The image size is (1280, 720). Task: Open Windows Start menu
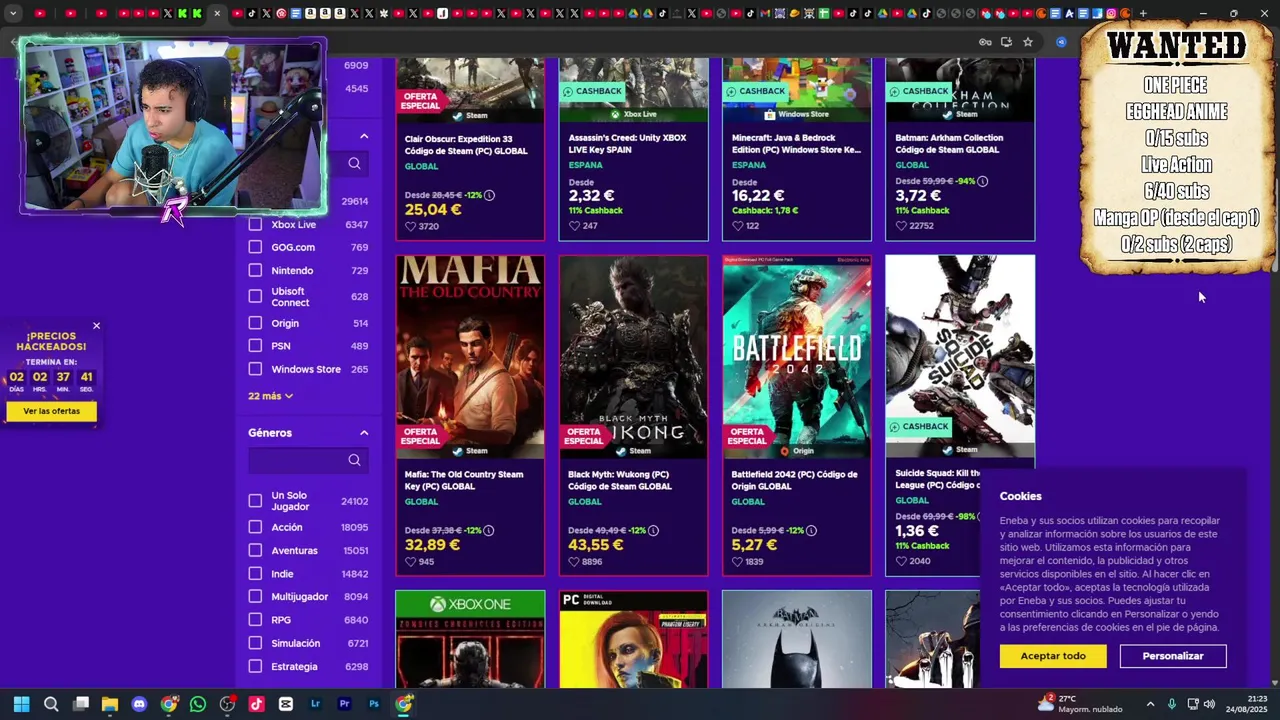(x=21, y=704)
